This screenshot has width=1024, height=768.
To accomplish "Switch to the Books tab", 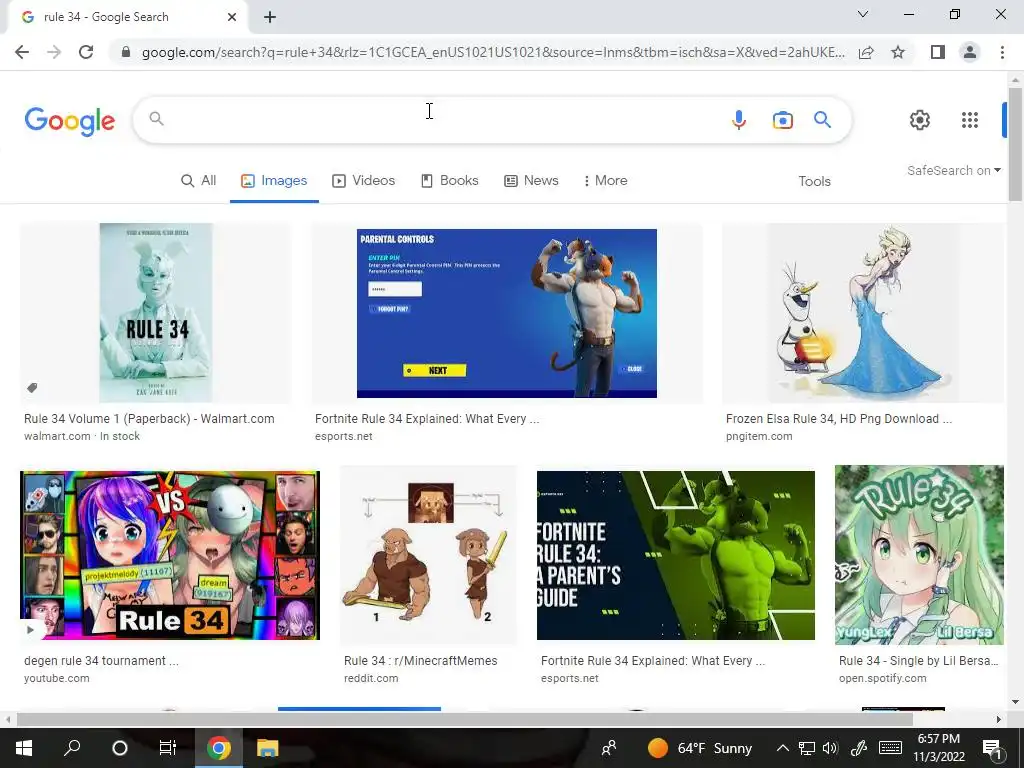I will point(449,181).
